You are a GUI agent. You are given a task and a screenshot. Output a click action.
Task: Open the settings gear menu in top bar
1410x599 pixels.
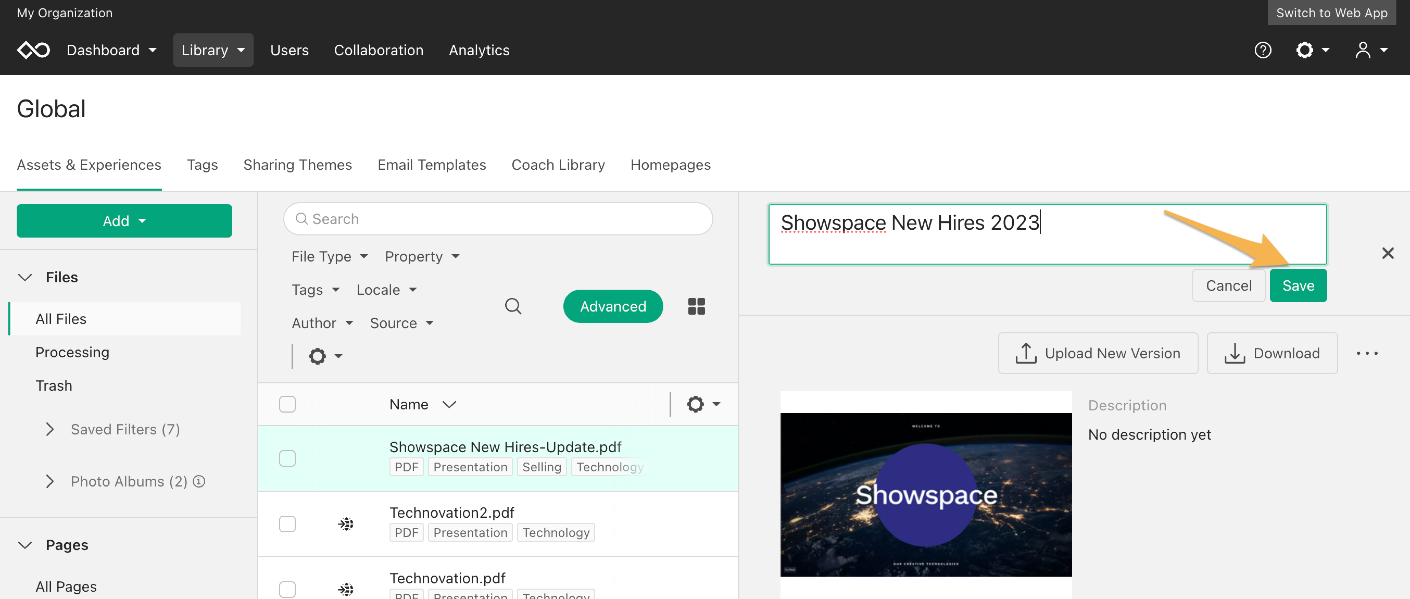pyautogui.click(x=1312, y=50)
